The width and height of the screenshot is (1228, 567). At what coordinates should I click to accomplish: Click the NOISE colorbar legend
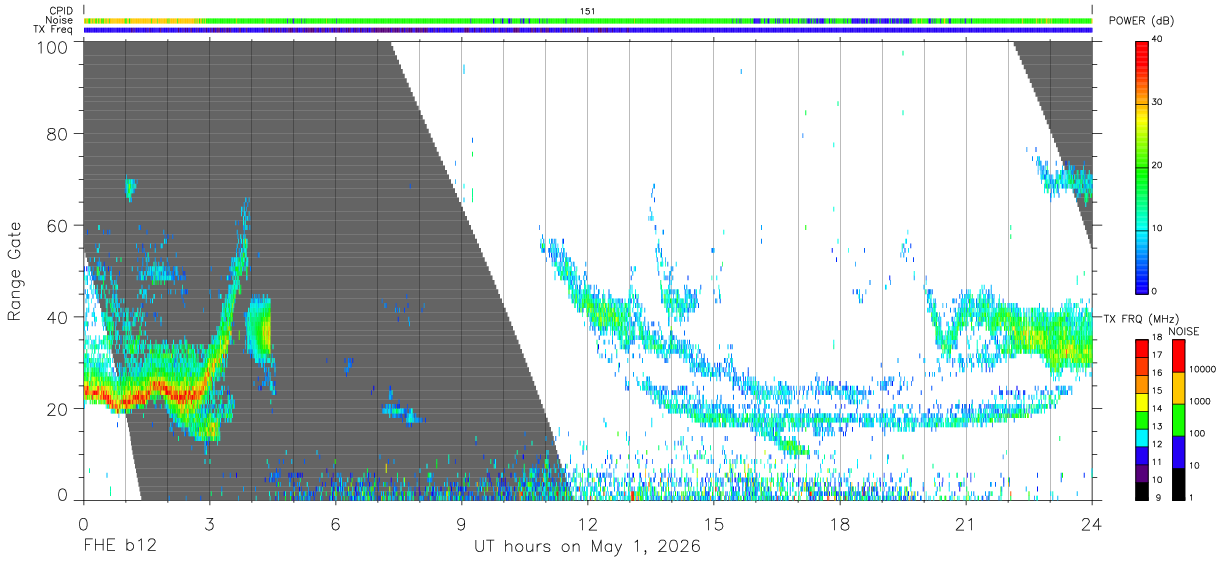(x=1178, y=420)
